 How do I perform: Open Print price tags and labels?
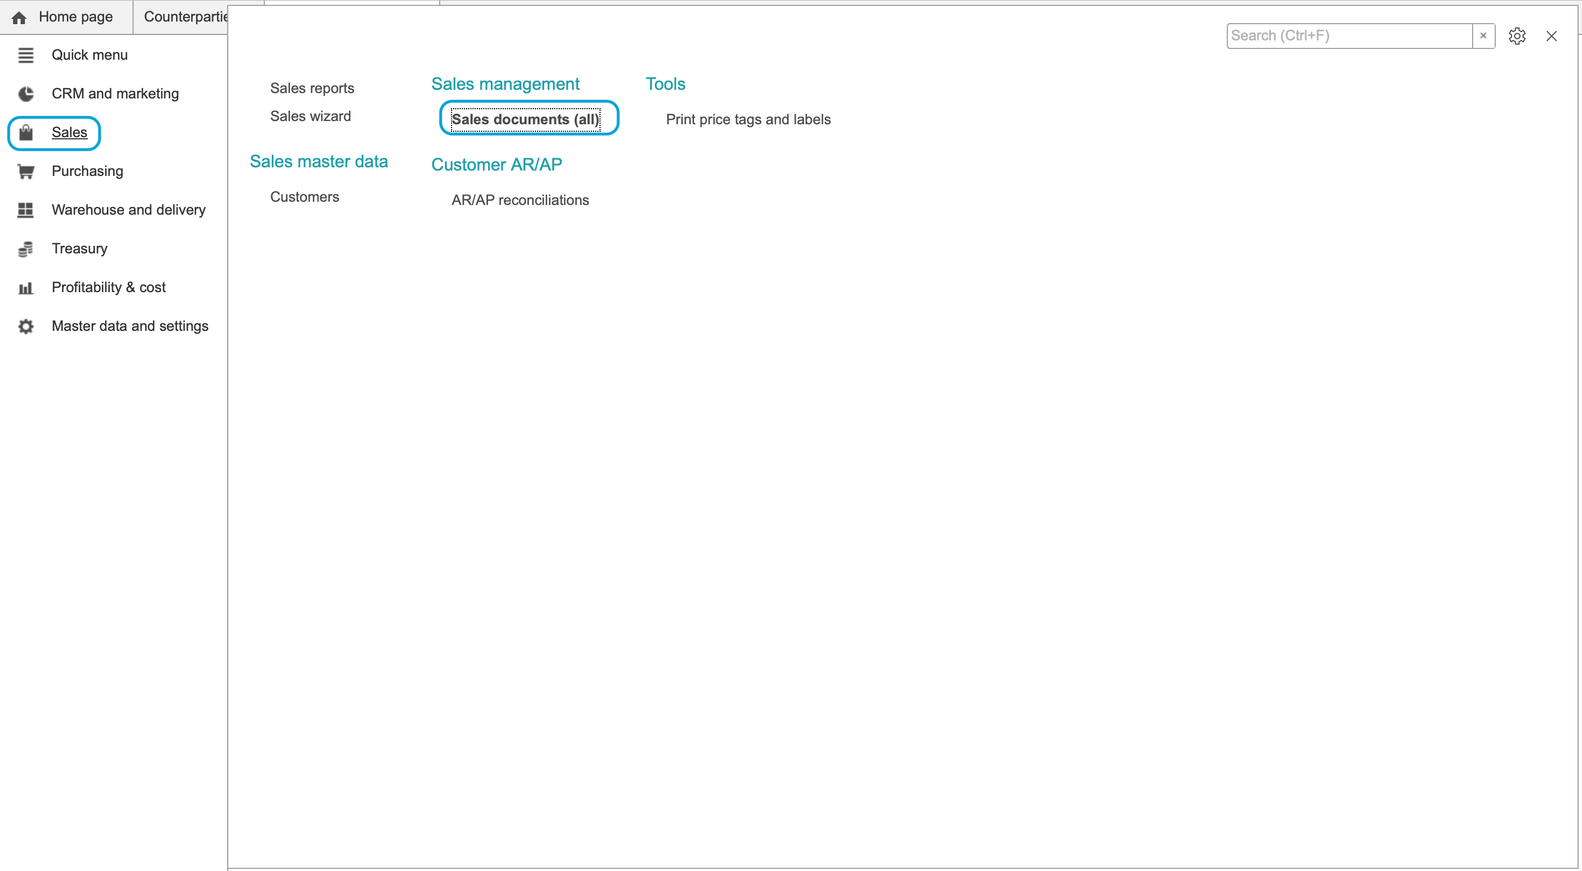click(748, 119)
